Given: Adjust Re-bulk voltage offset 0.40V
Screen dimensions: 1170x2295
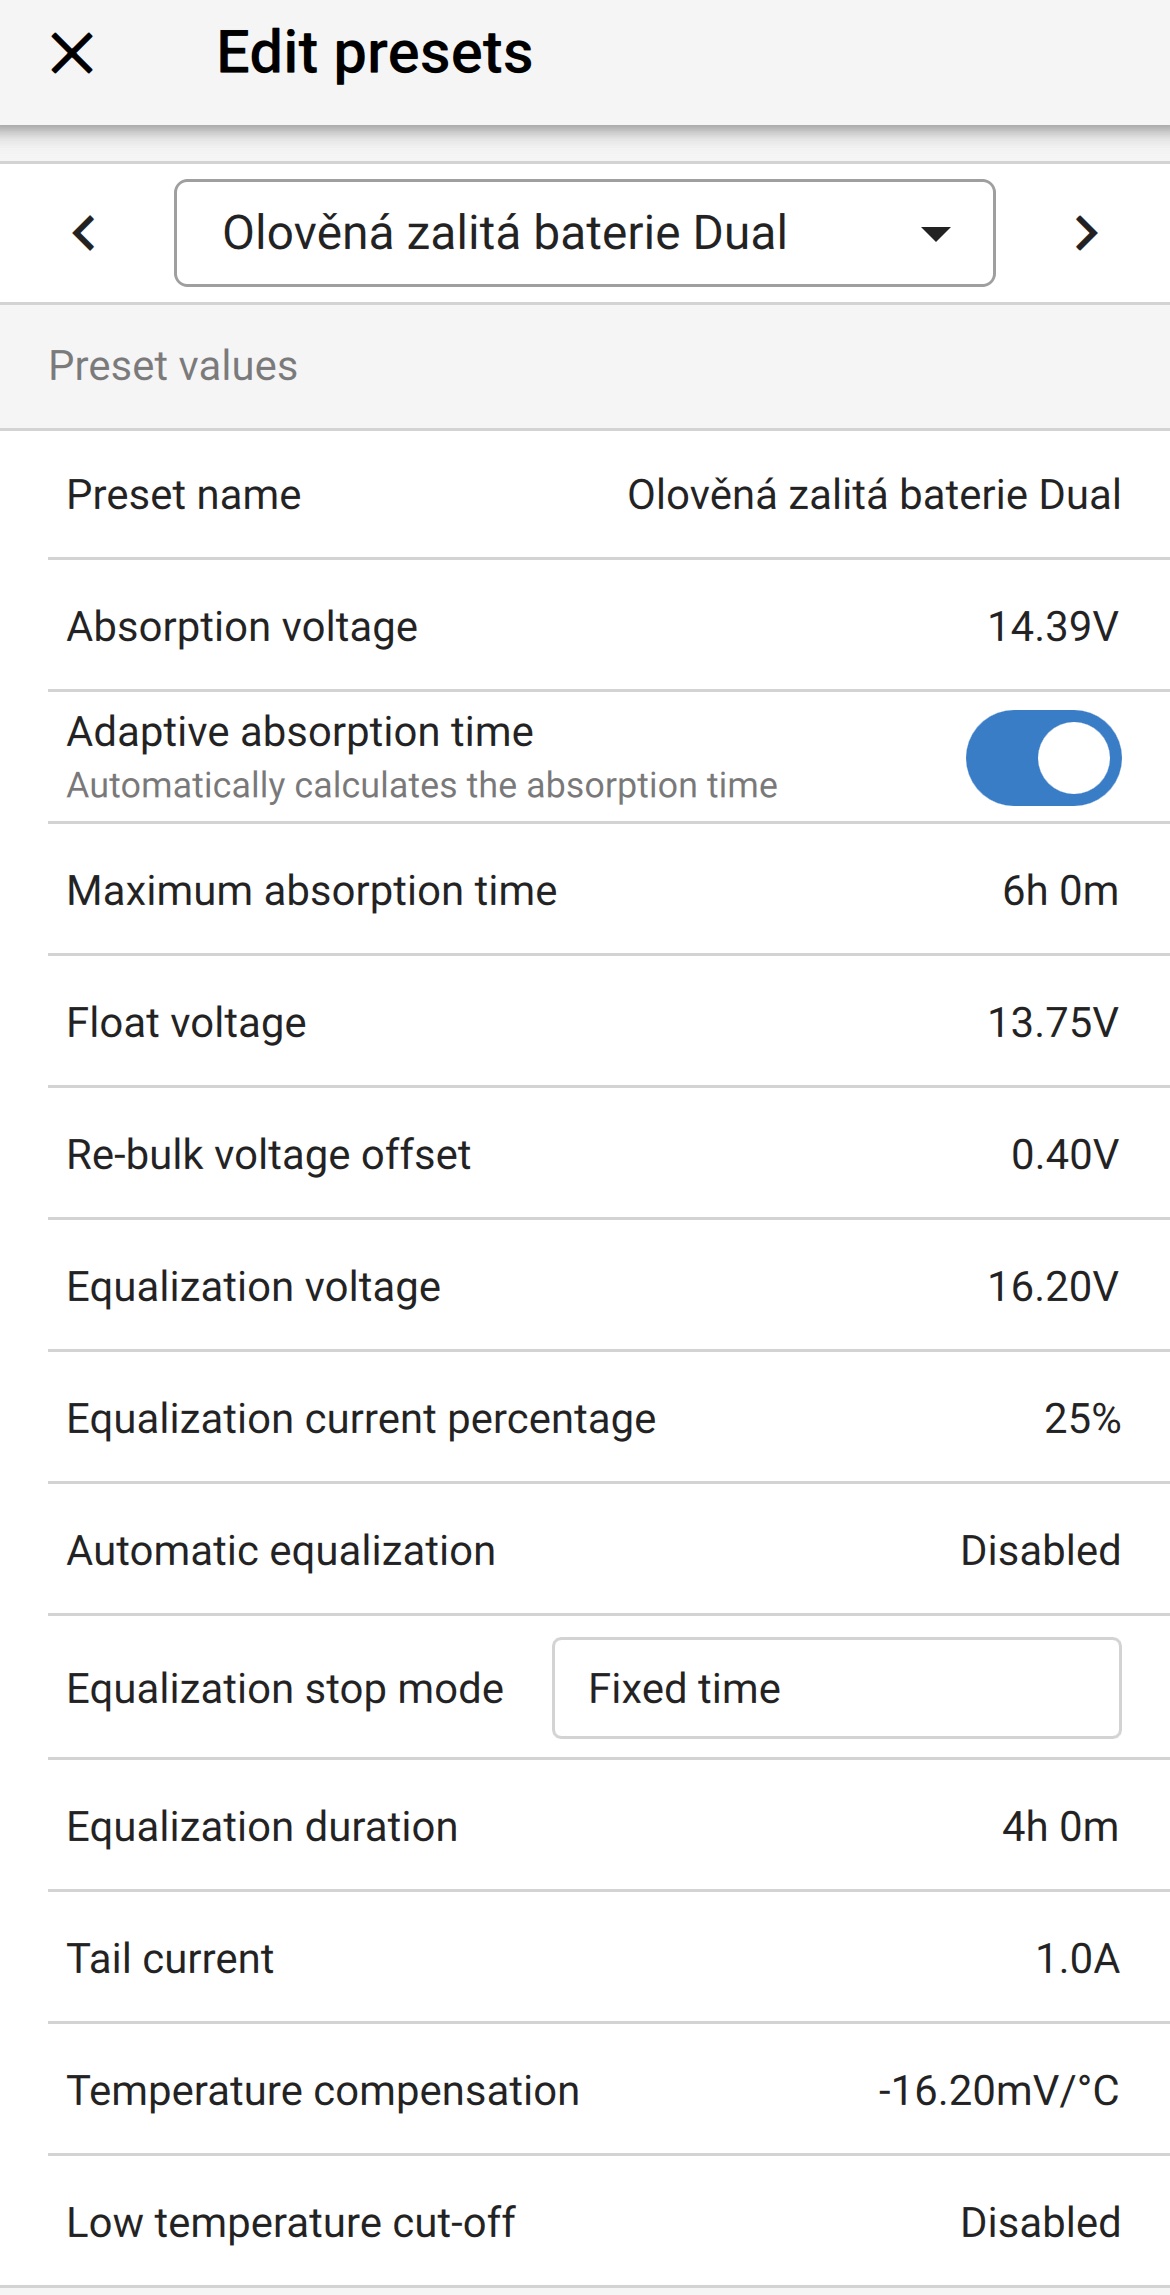Looking at the screenshot, I should click(1064, 1155).
